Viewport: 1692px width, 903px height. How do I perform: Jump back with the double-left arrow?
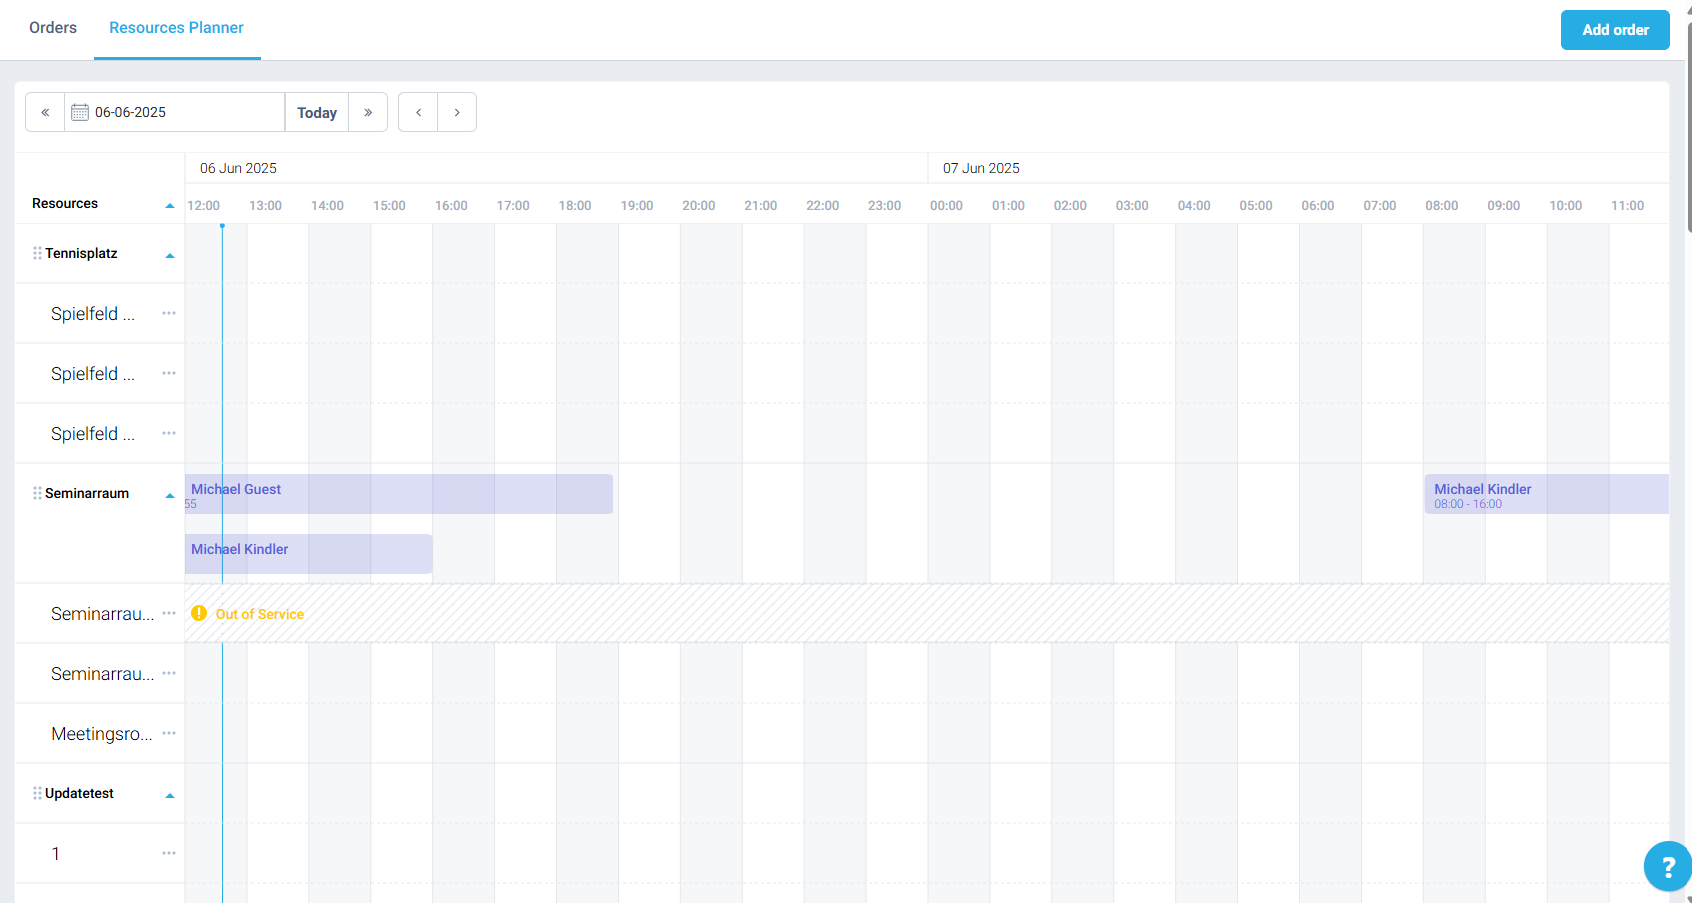45,112
